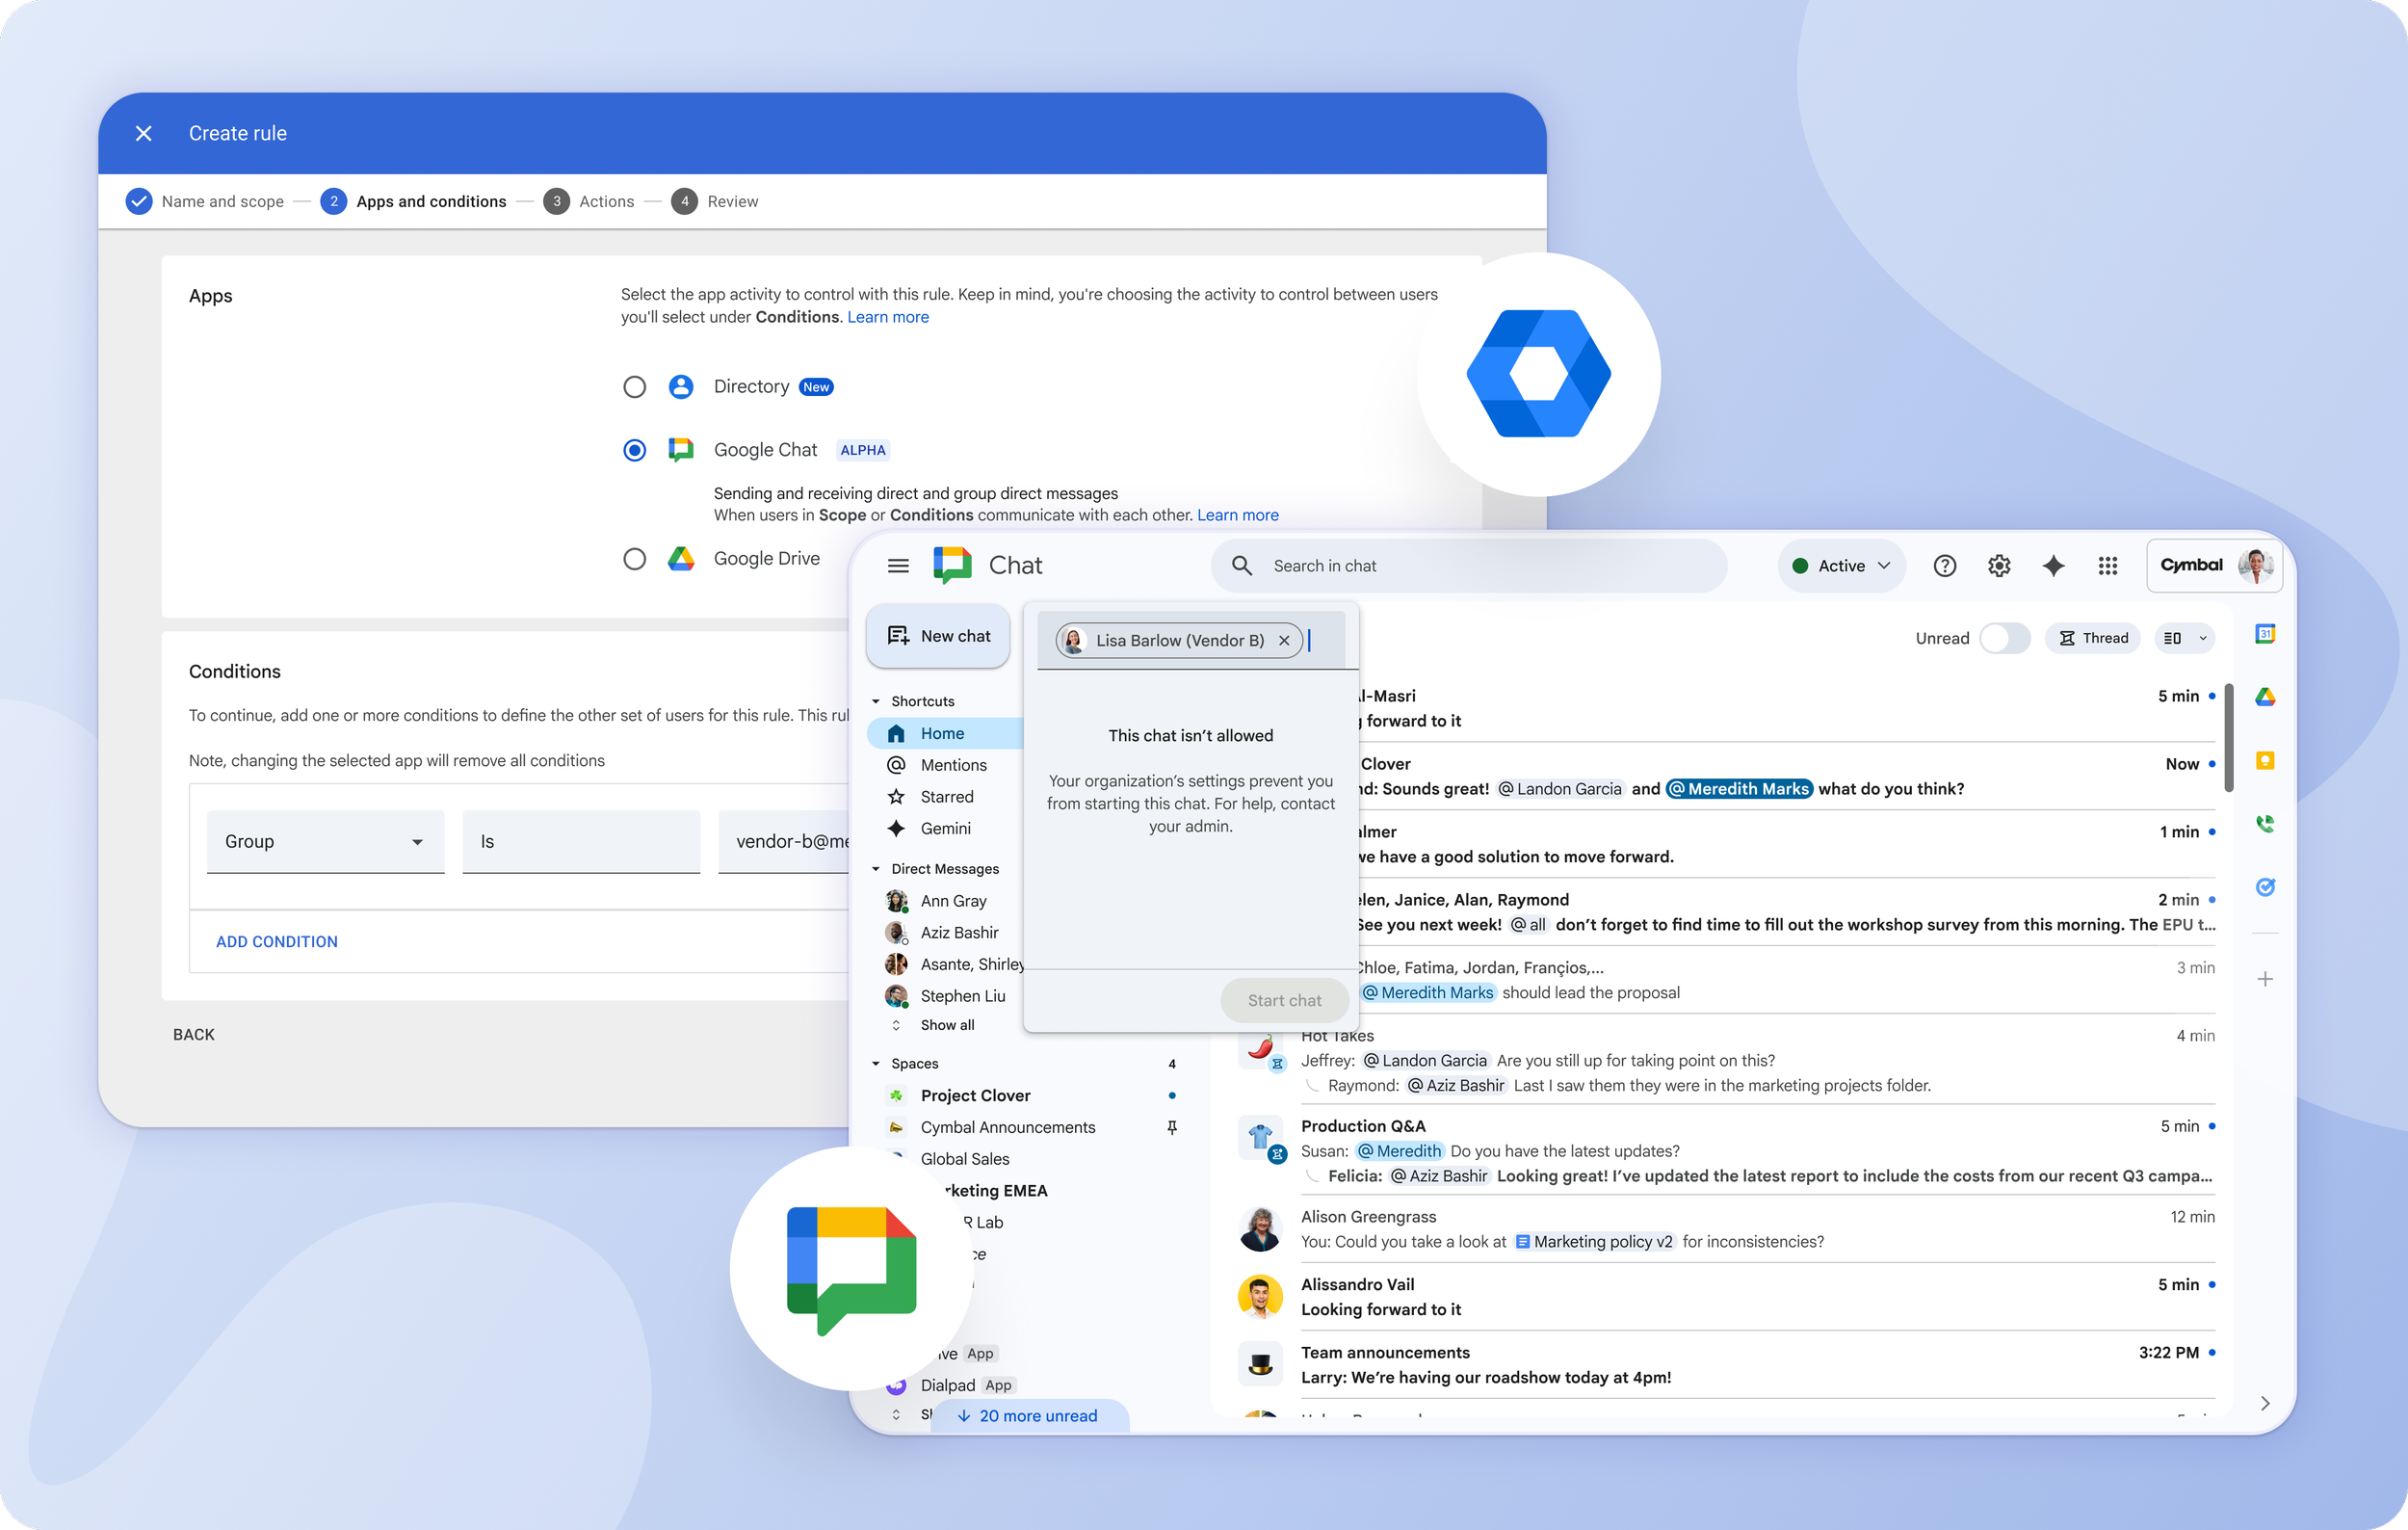Go to Mentions in shortcuts
2408x1530 pixels.
click(952, 765)
